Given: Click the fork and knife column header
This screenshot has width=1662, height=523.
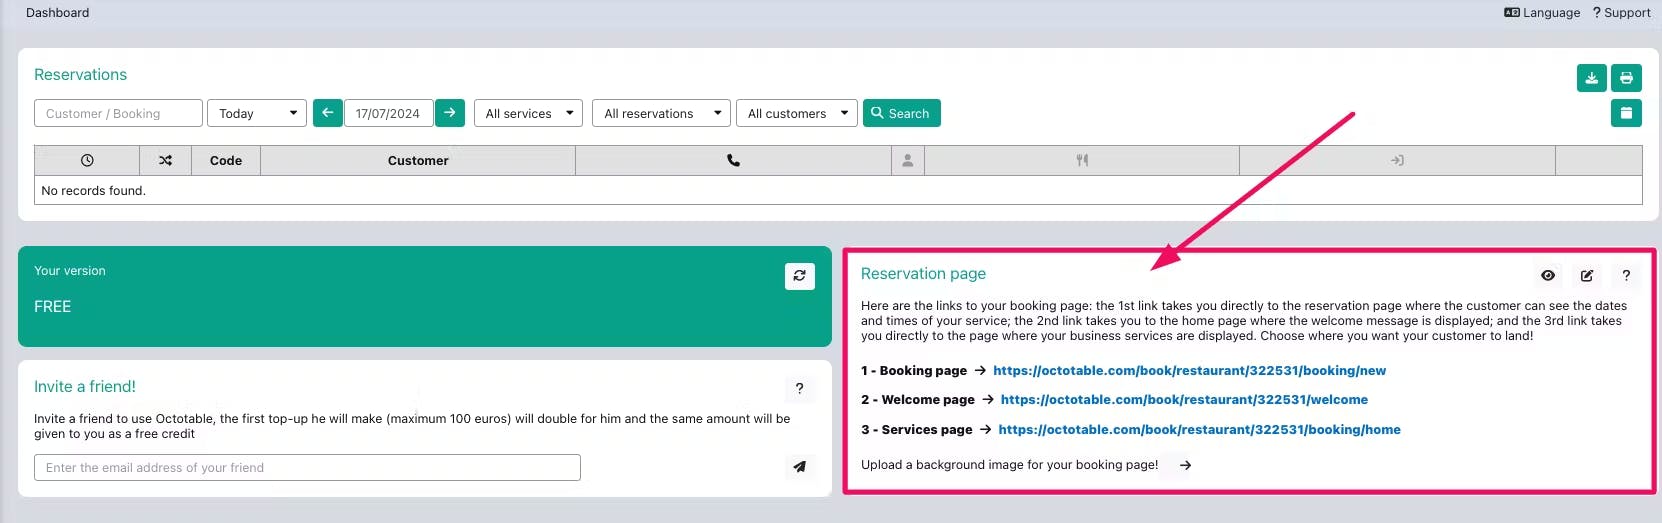Looking at the screenshot, I should [1082, 160].
